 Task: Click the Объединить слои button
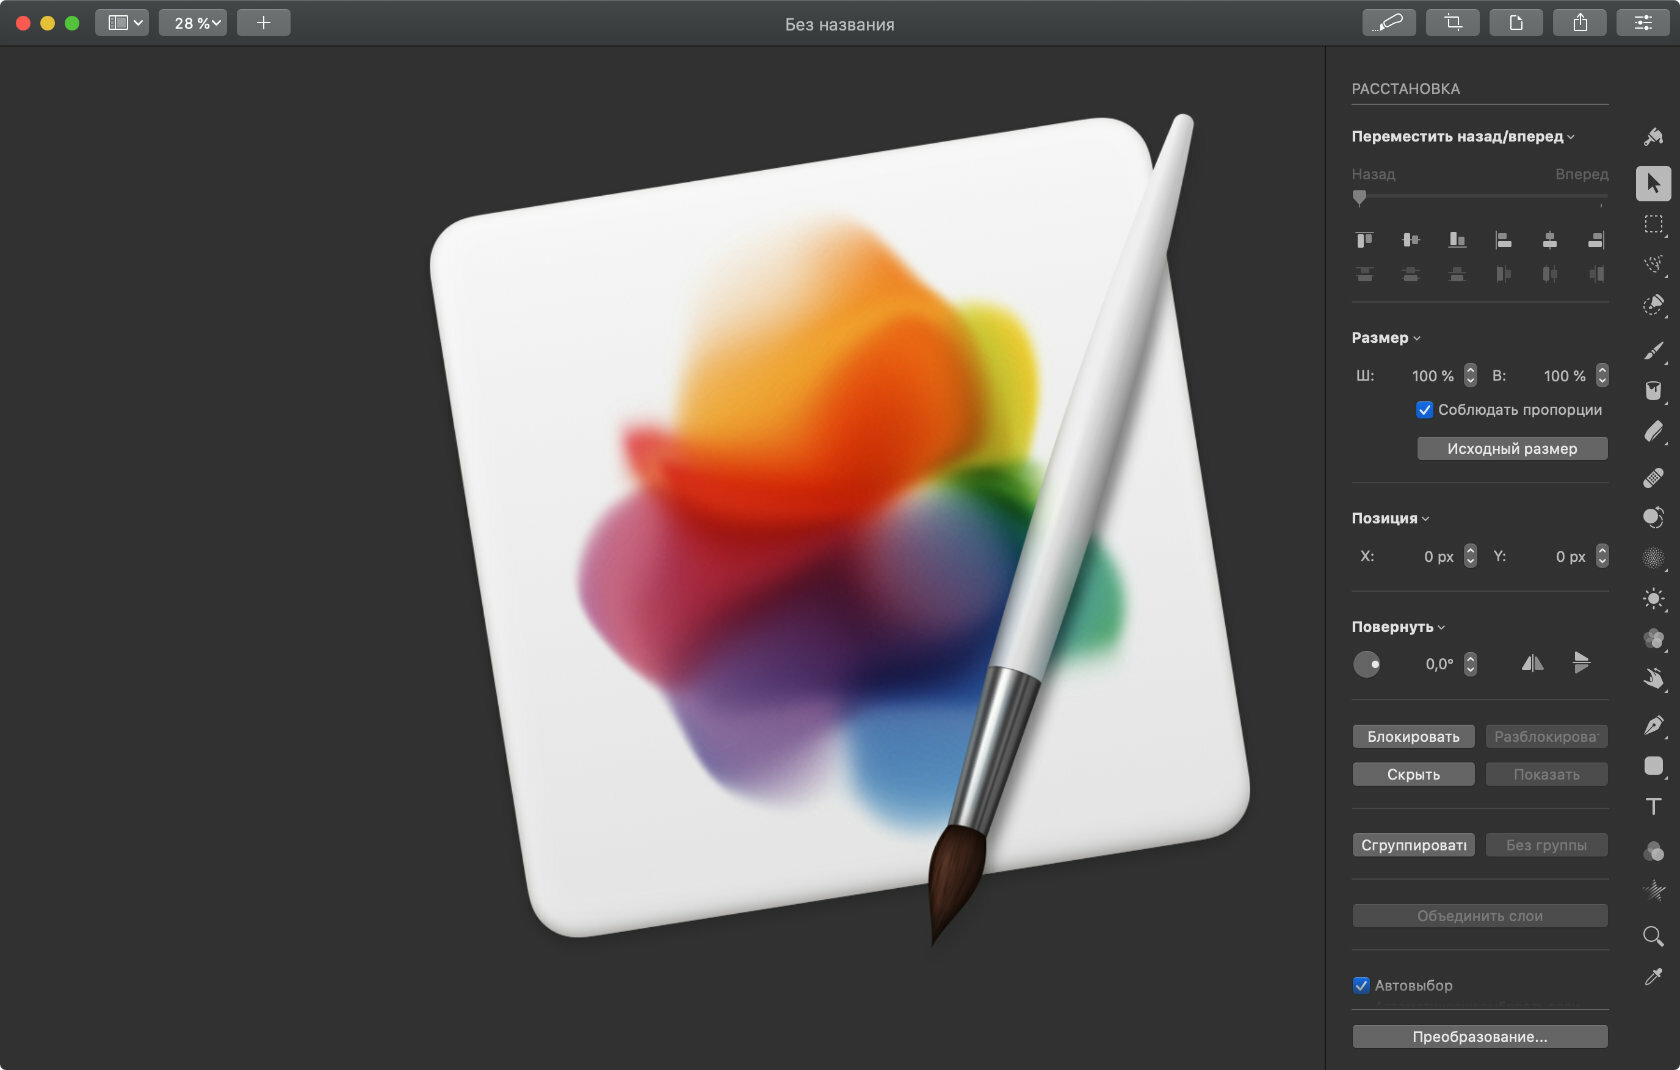click(1480, 915)
